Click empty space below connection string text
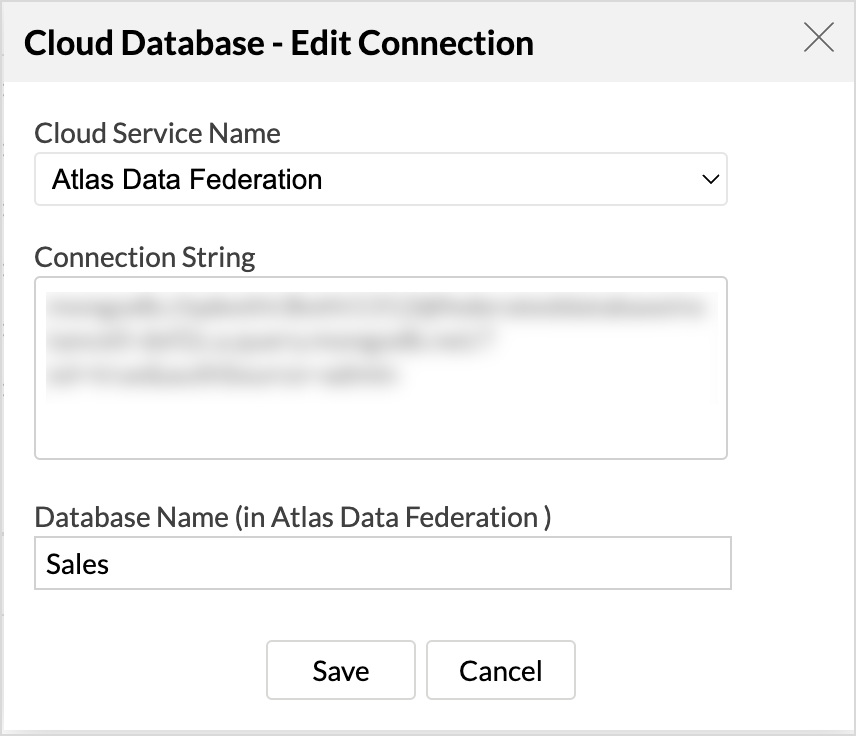856x736 pixels. tap(380, 425)
